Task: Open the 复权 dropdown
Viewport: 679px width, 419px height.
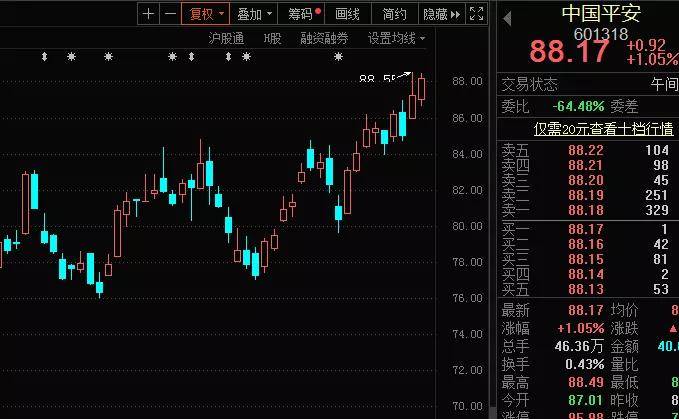Action: 206,14
